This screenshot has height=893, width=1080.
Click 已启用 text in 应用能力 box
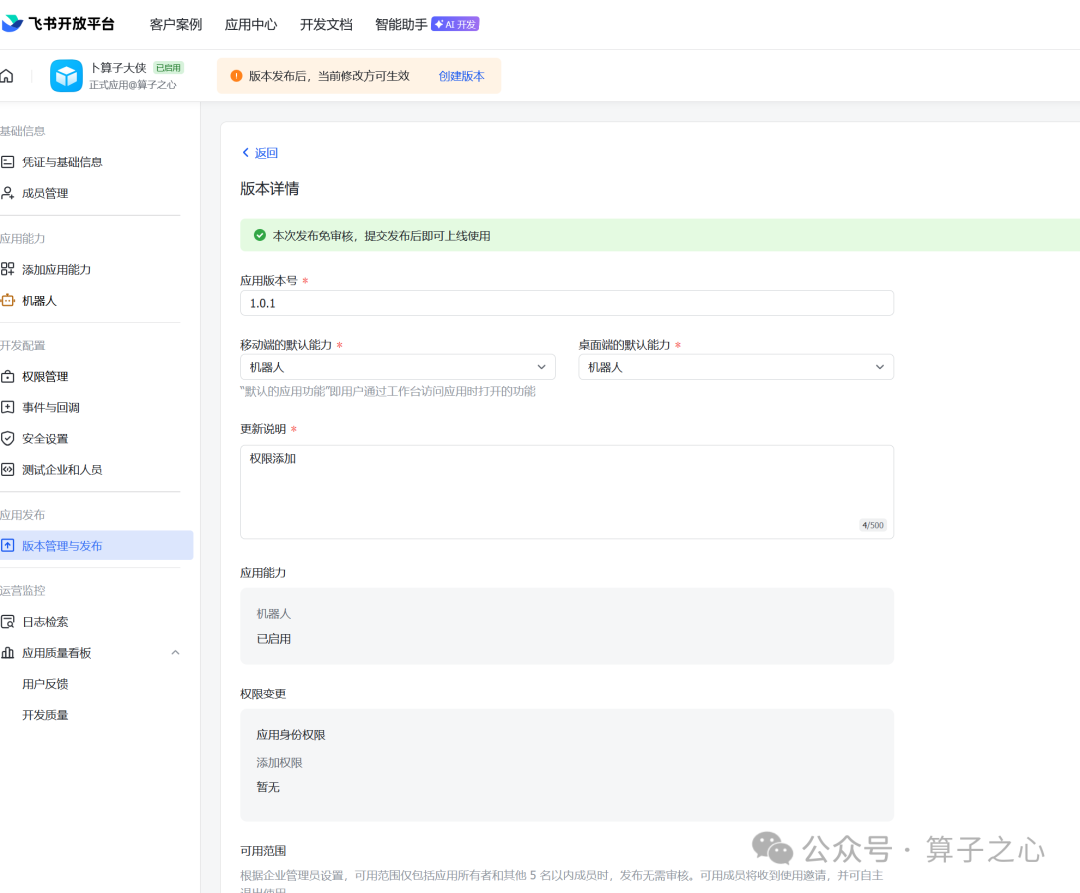[273, 639]
